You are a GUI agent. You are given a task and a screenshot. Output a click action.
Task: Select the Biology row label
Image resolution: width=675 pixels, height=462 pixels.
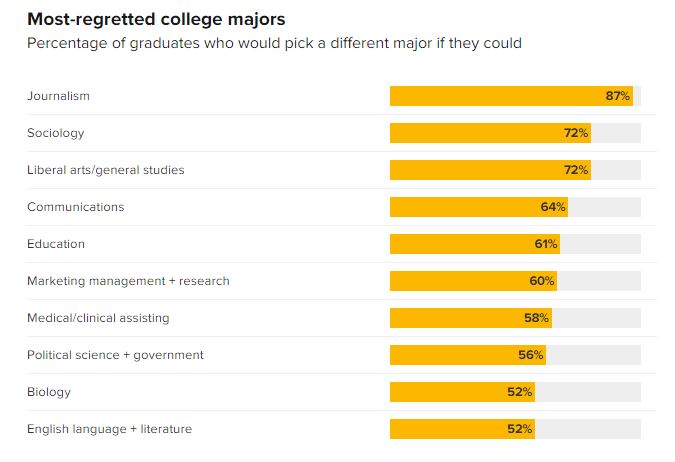[x=49, y=392]
